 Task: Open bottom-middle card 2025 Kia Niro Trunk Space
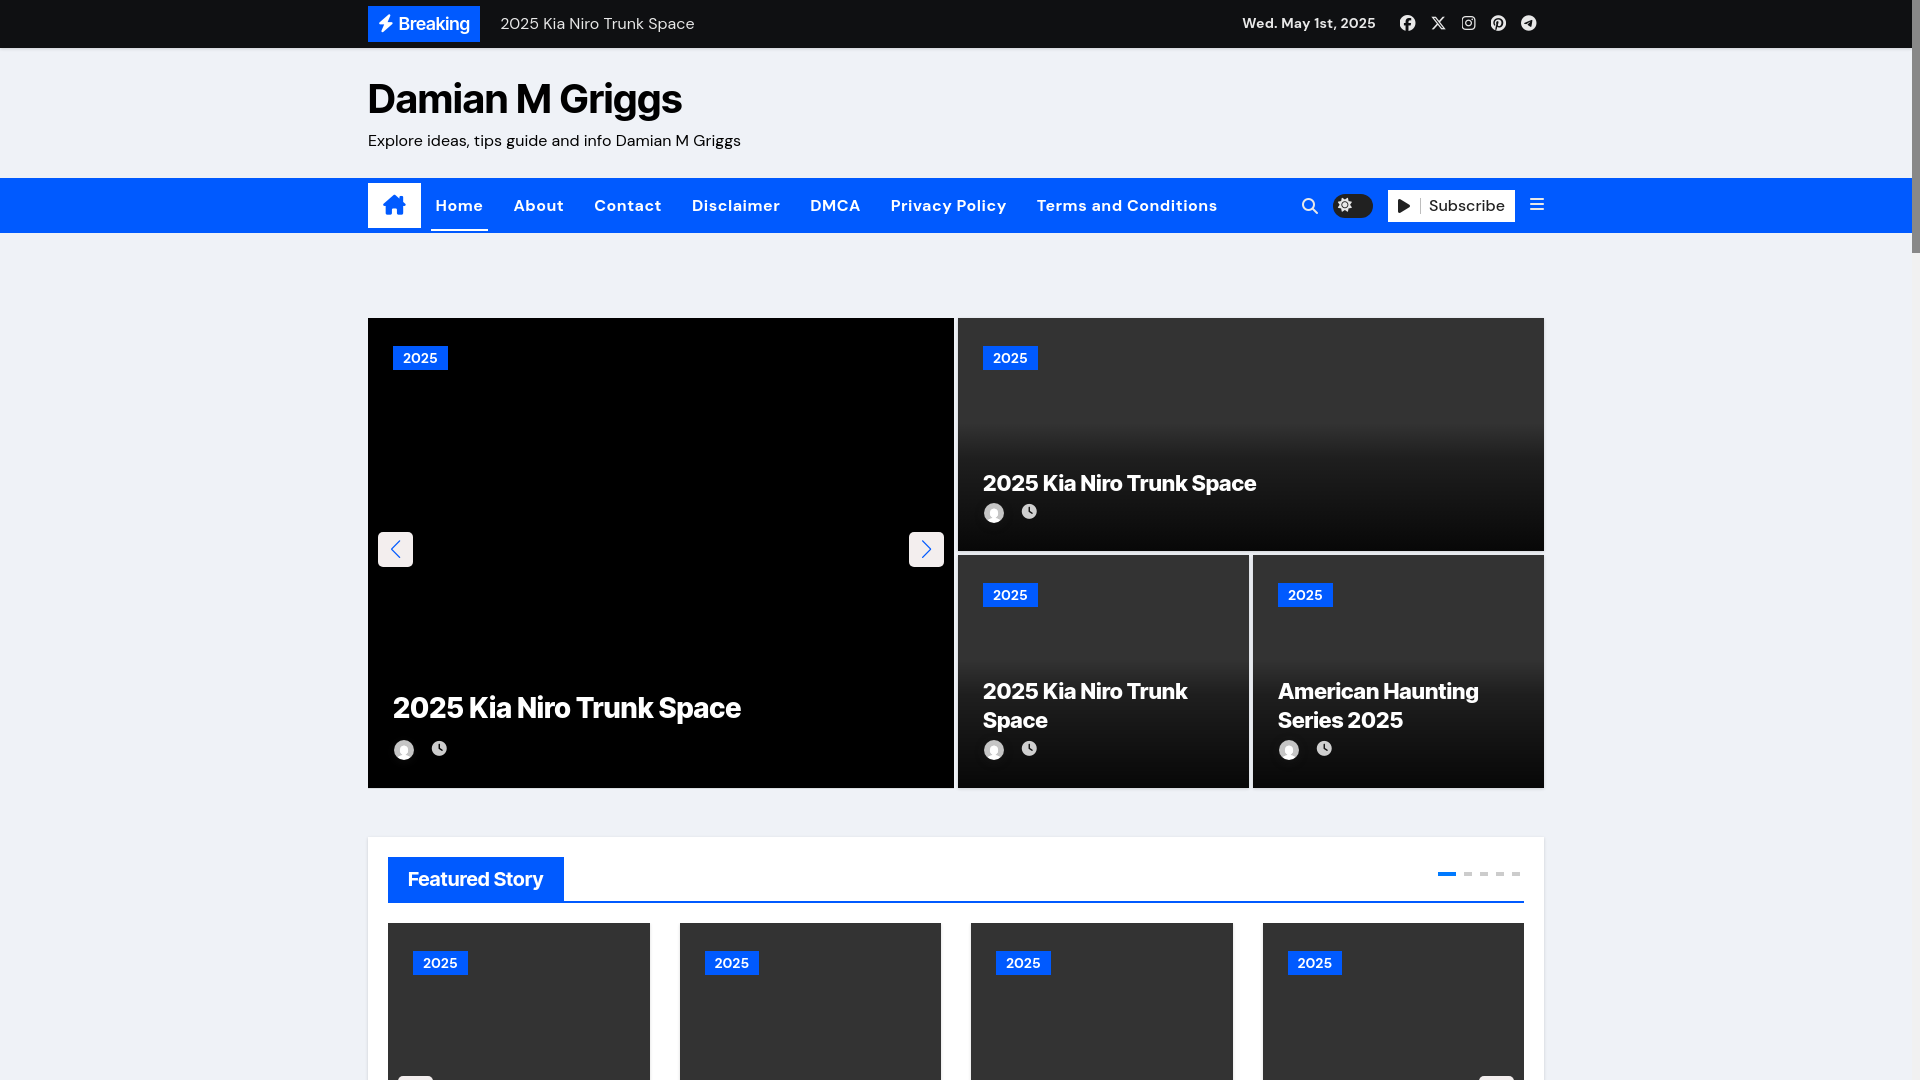(1085, 705)
